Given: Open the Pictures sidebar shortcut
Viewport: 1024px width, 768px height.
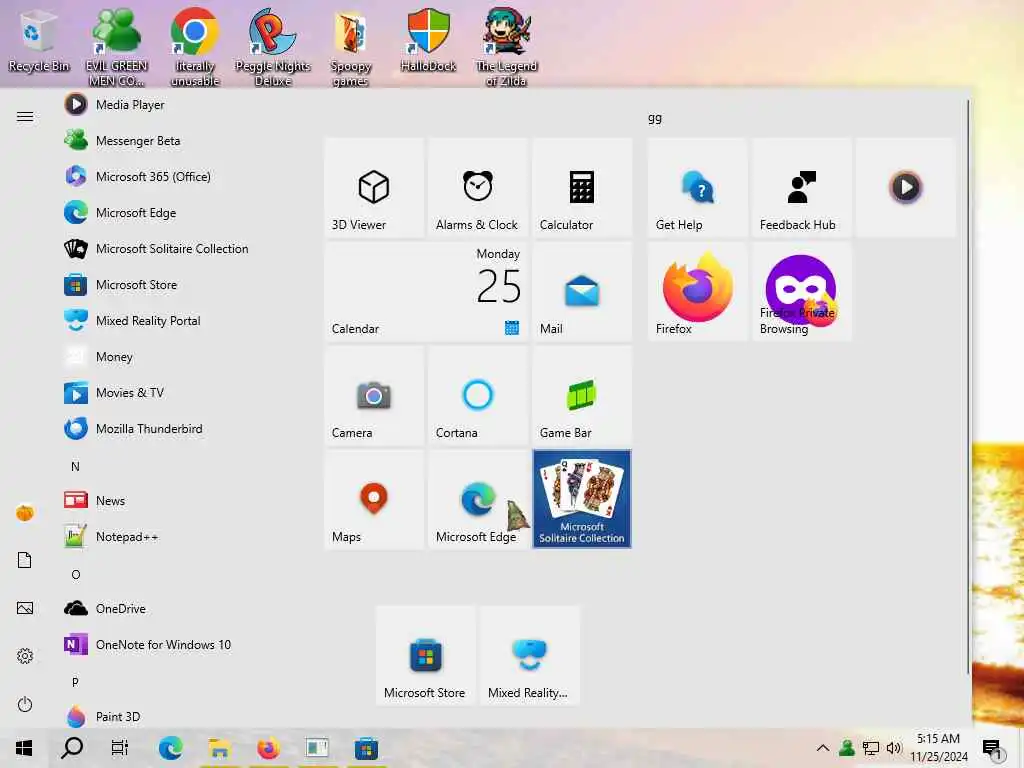Looking at the screenshot, I should (25, 608).
